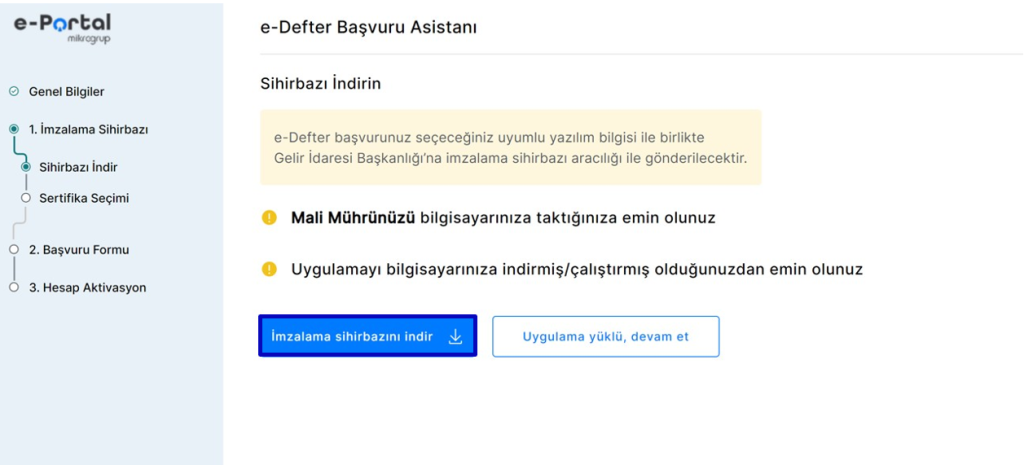1024x465 pixels.
Task: Click Uygulama yüklü, devam et button
Action: [x=605, y=337]
